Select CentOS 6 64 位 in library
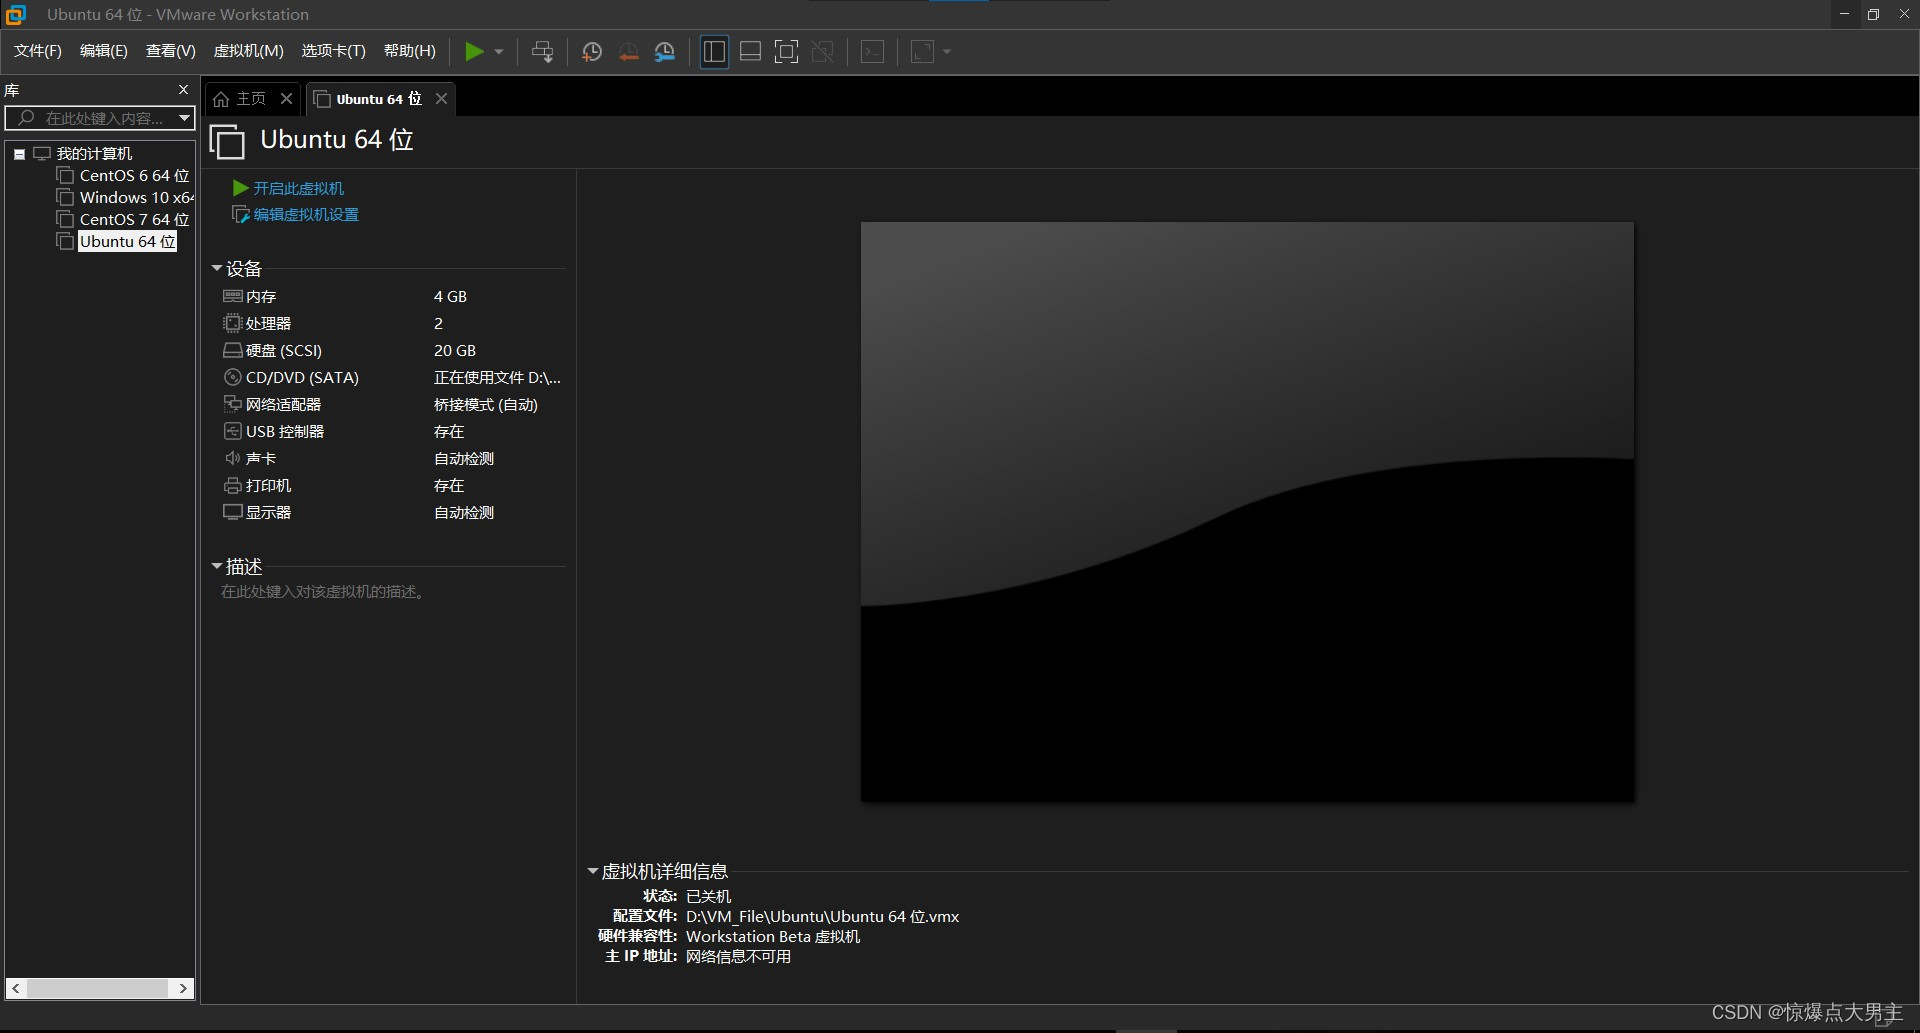 click(x=133, y=175)
